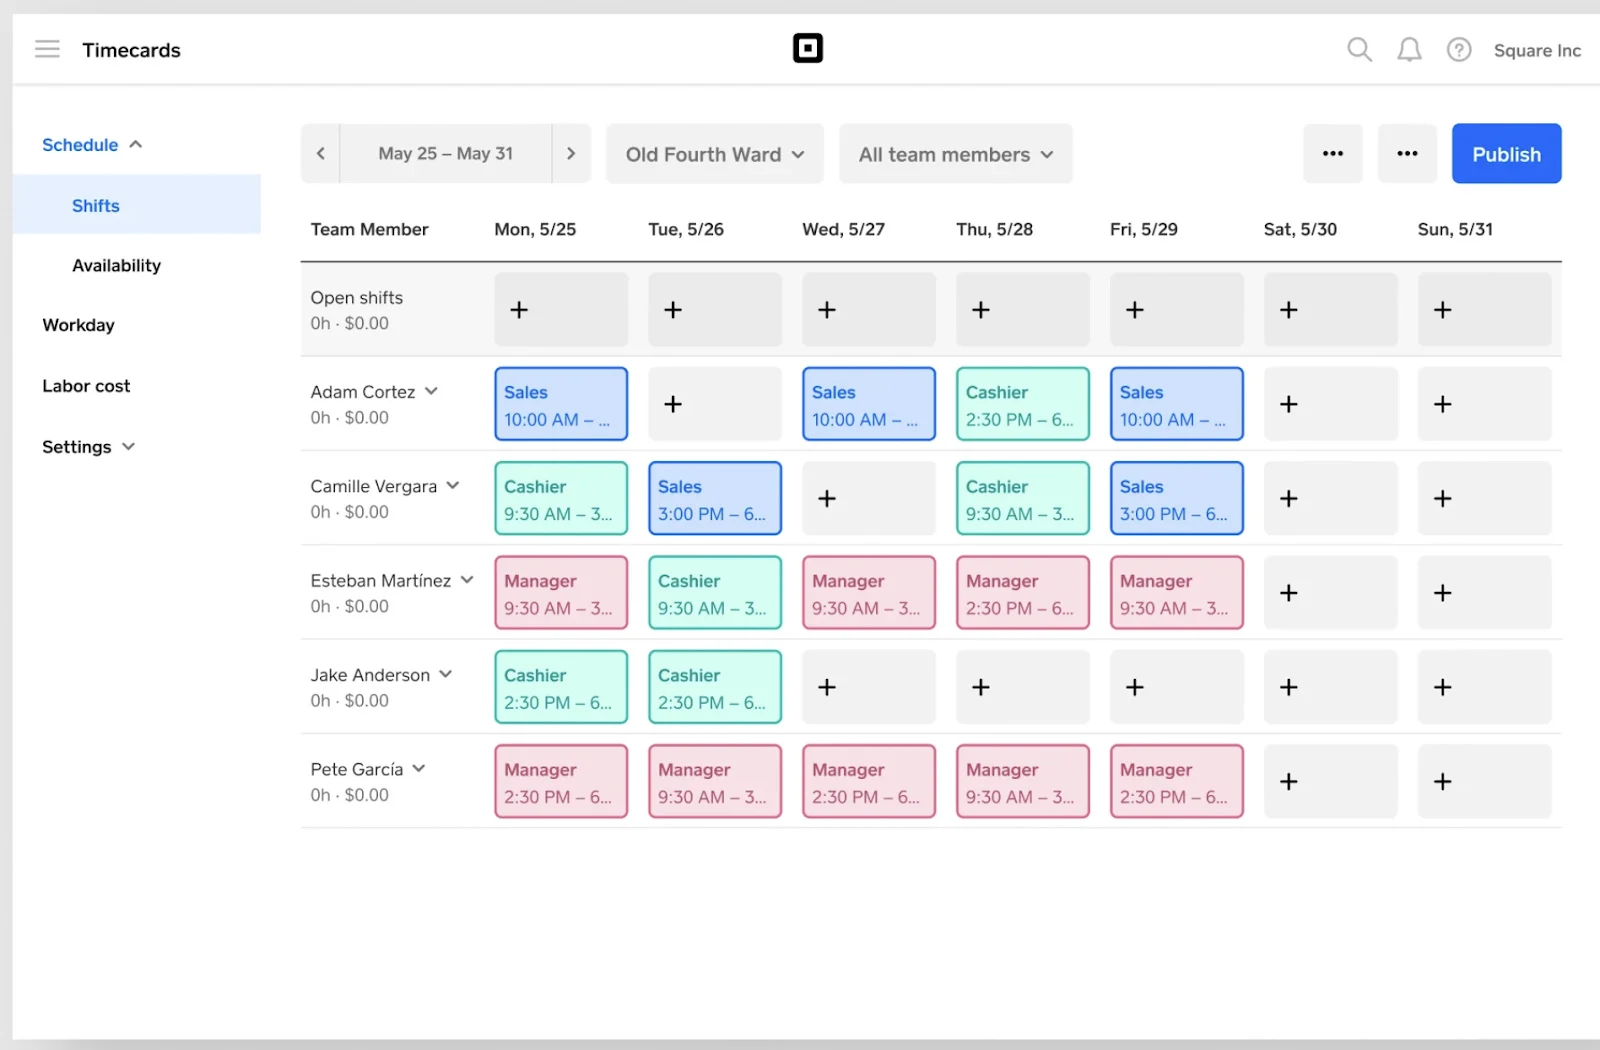
Task: Go to next week arrow
Action: 571,153
